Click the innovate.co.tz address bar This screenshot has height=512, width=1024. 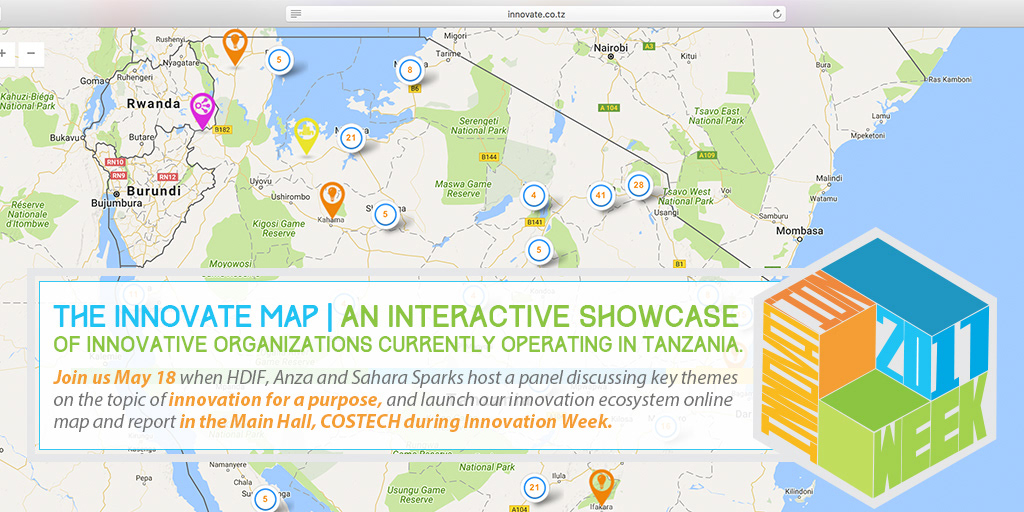coord(536,14)
